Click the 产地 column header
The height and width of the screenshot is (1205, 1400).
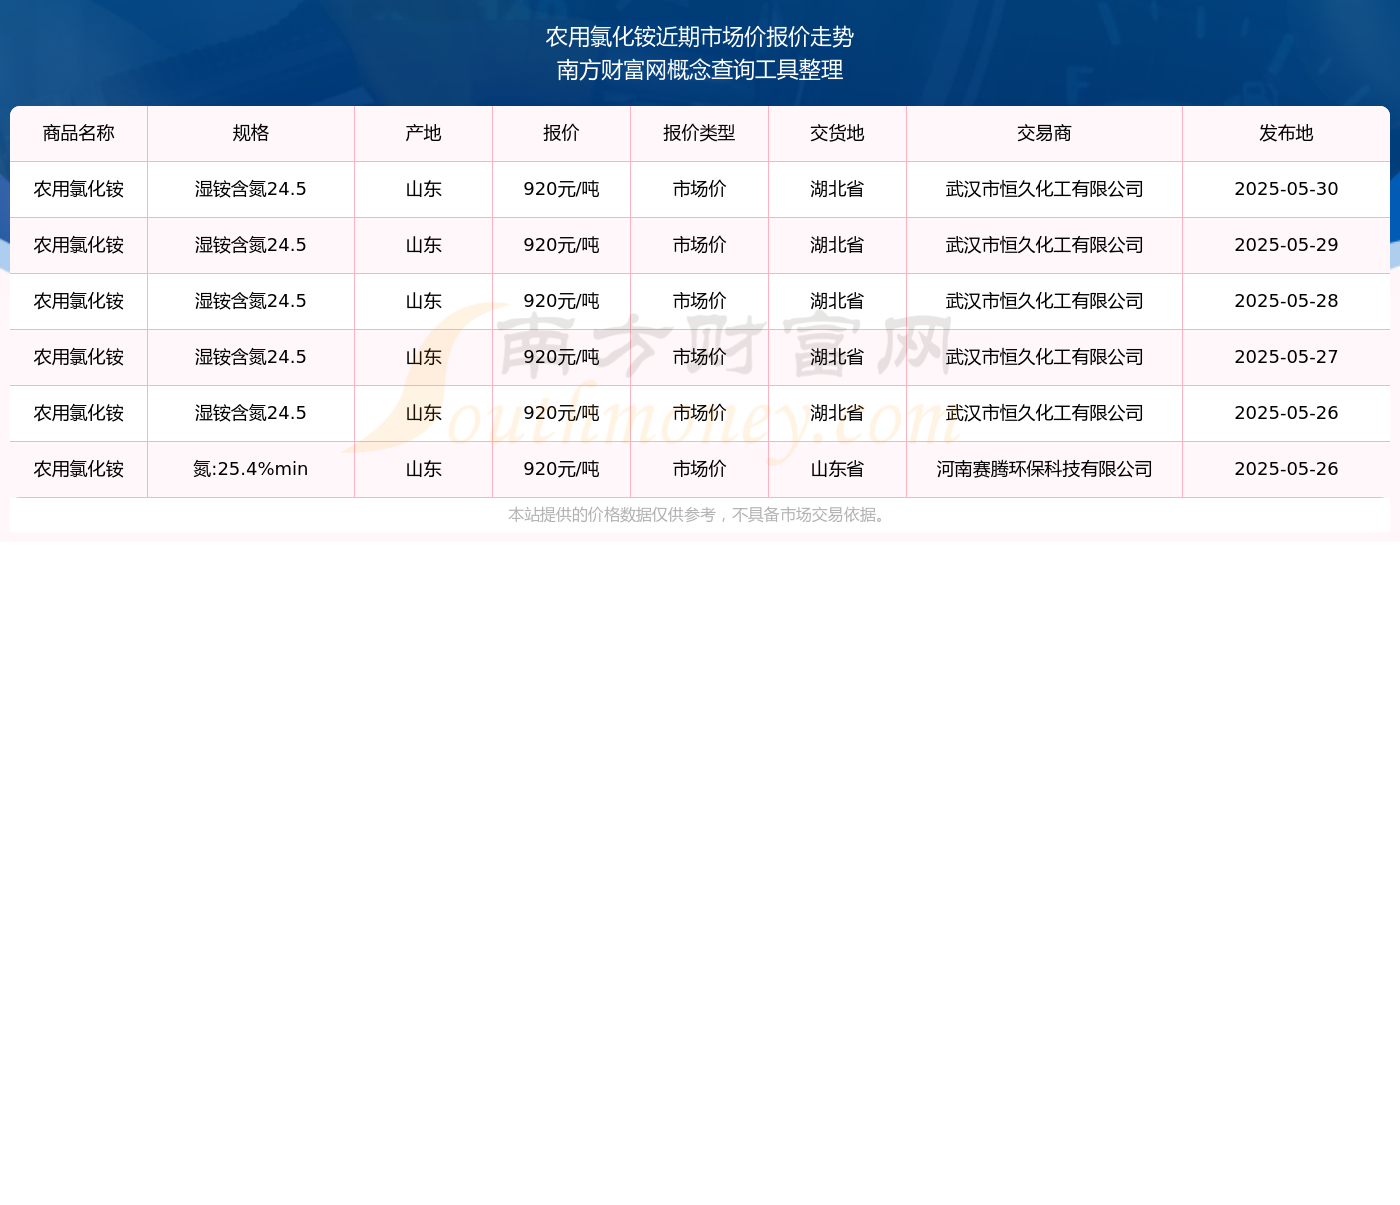pos(423,133)
